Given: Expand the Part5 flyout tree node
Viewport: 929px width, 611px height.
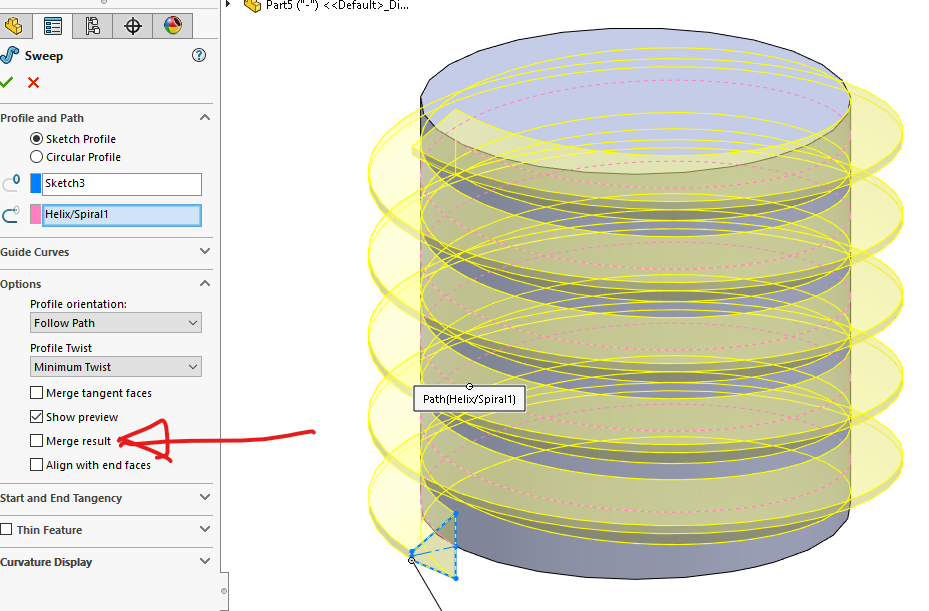Looking at the screenshot, I should pyautogui.click(x=228, y=5).
